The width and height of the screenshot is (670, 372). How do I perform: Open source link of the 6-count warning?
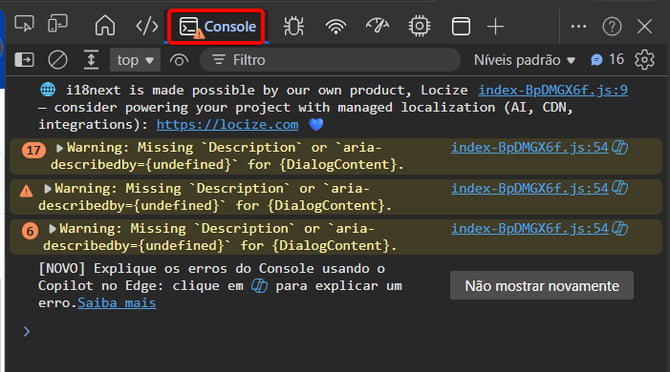tap(530, 228)
